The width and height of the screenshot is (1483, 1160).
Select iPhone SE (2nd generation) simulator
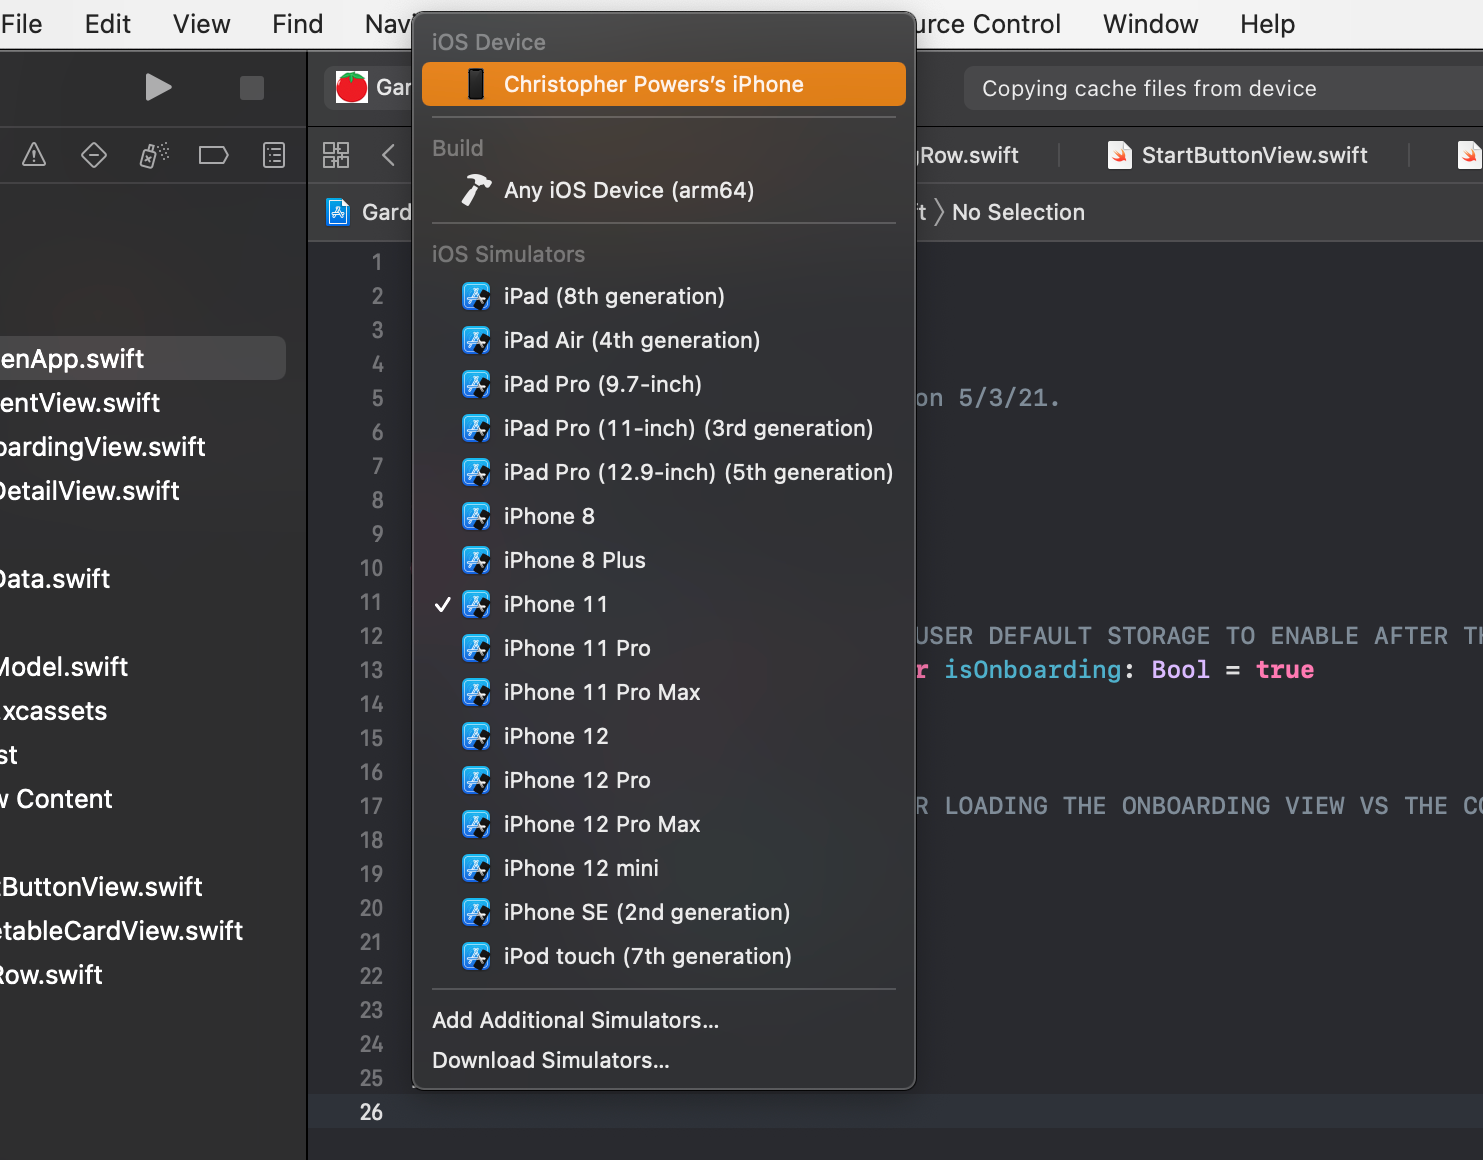point(664,912)
